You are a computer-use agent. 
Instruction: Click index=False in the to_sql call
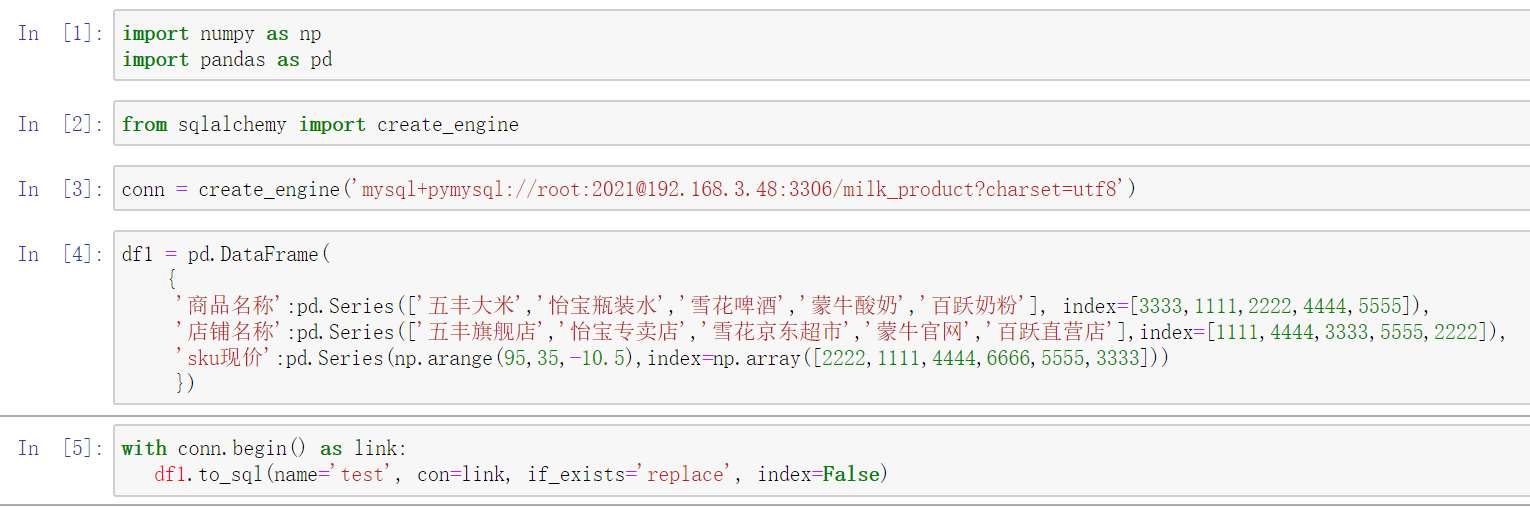point(817,474)
